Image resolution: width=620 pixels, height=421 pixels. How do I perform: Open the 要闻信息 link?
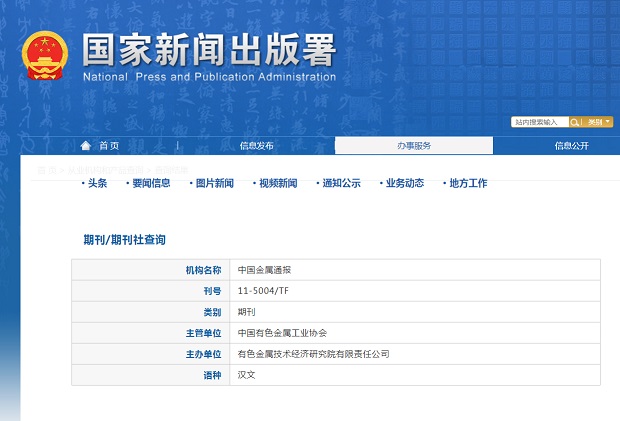click(x=150, y=183)
